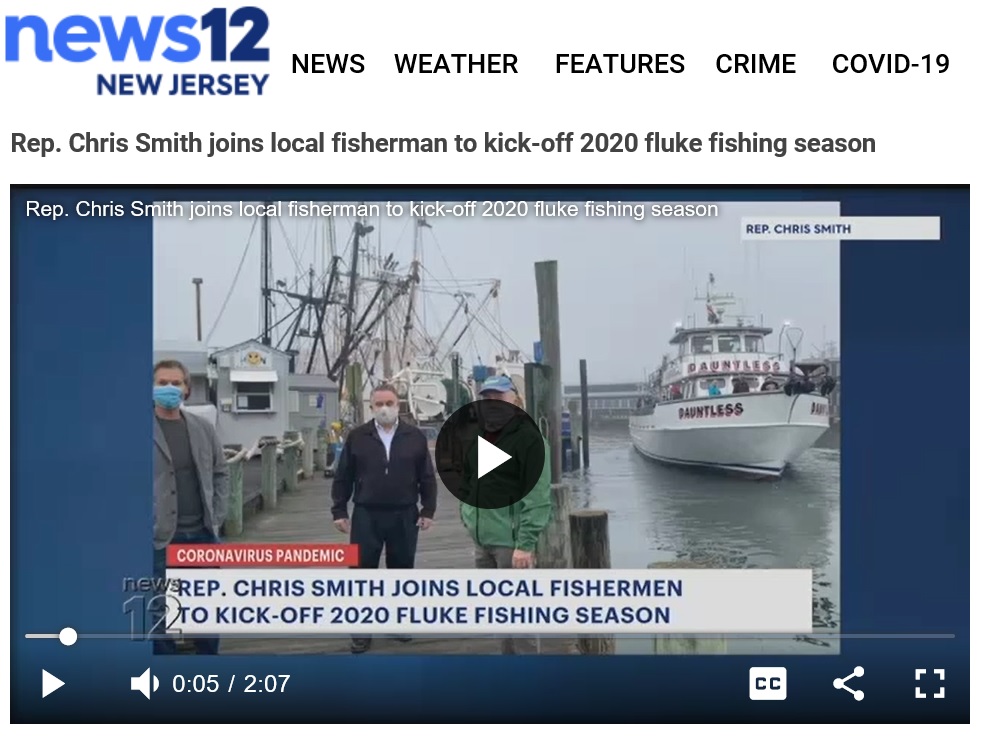Click the large center play button

[x=489, y=455]
